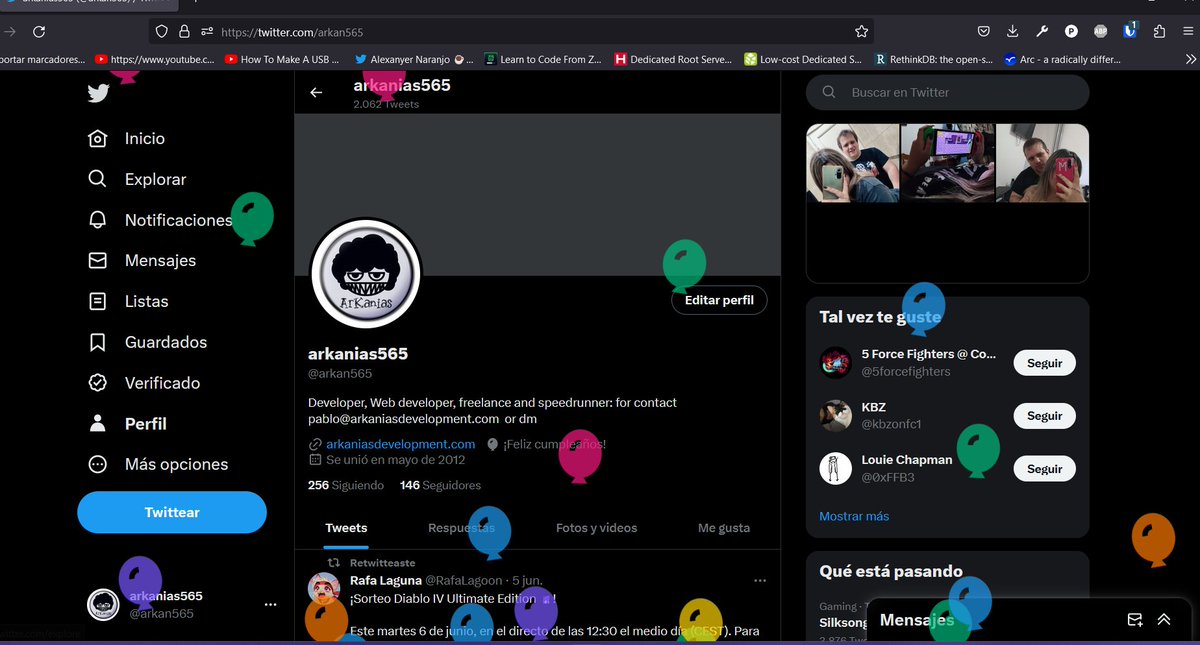1200x645 pixels.
Task: Open the Bitwarden extension icon
Action: (x=1130, y=31)
